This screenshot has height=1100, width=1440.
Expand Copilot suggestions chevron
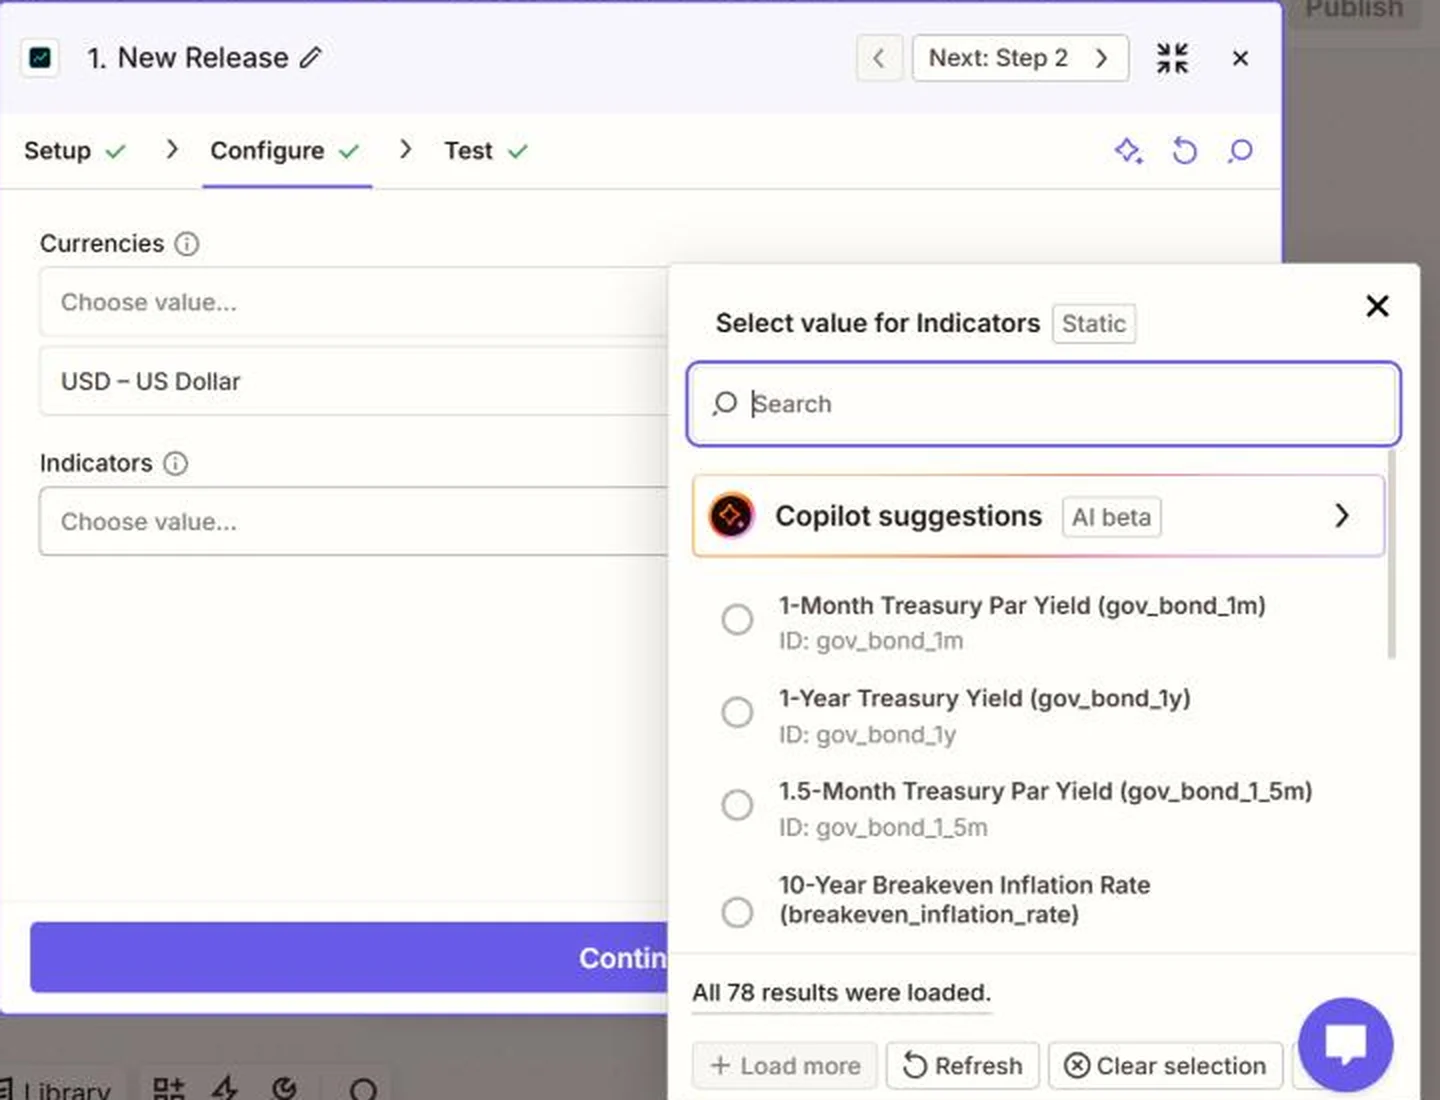pos(1342,516)
